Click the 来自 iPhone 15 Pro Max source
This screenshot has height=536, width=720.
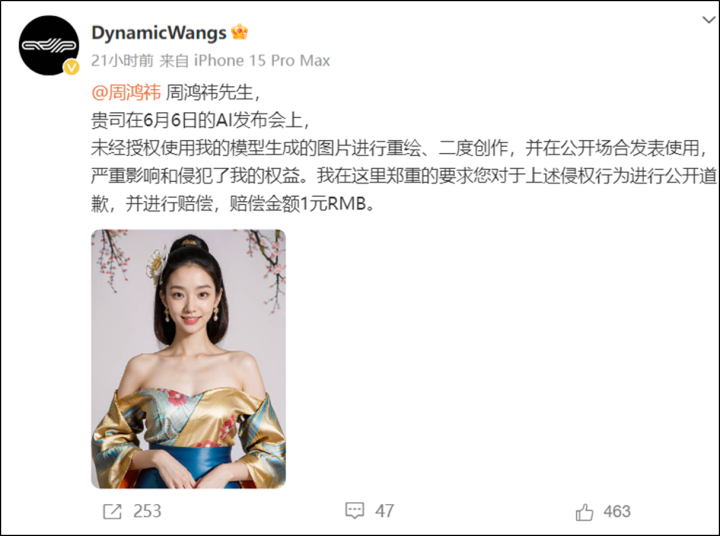[x=245, y=61]
